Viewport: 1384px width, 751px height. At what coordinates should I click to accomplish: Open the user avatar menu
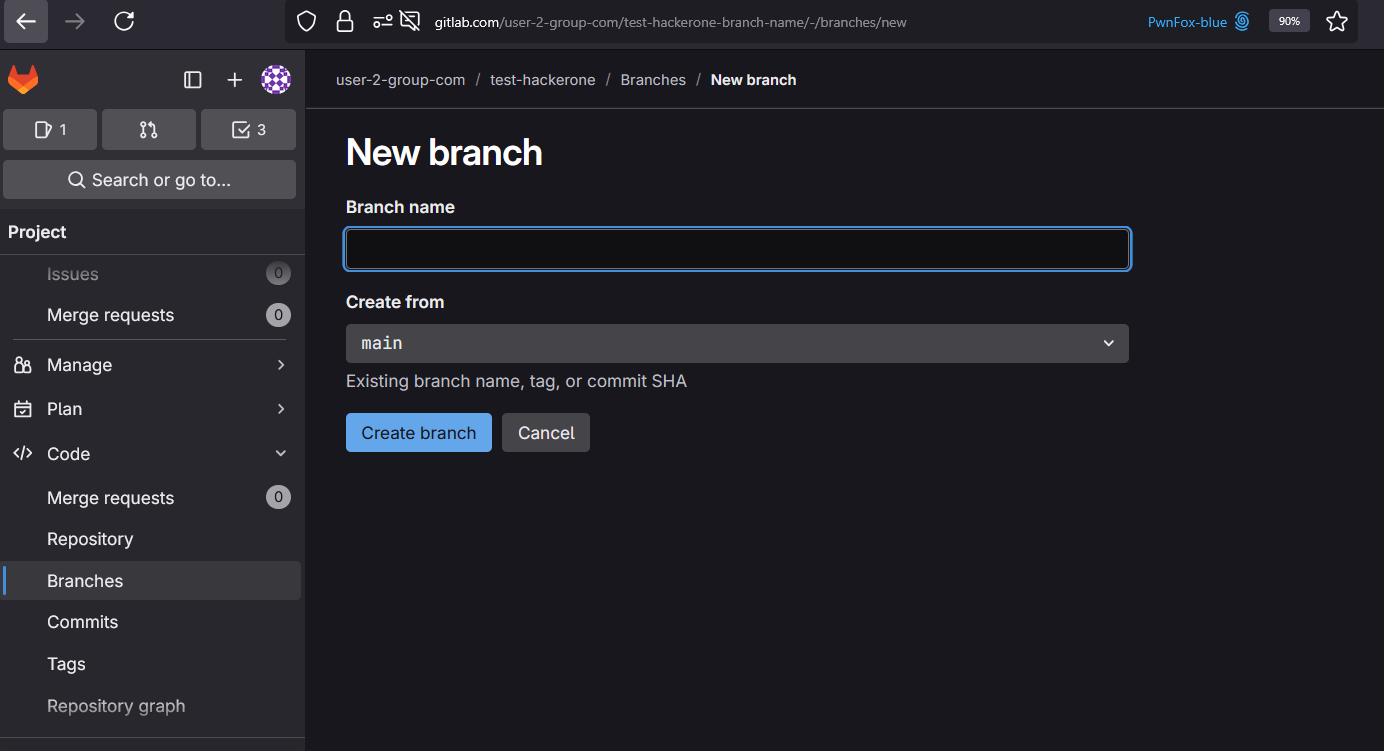[x=276, y=80]
